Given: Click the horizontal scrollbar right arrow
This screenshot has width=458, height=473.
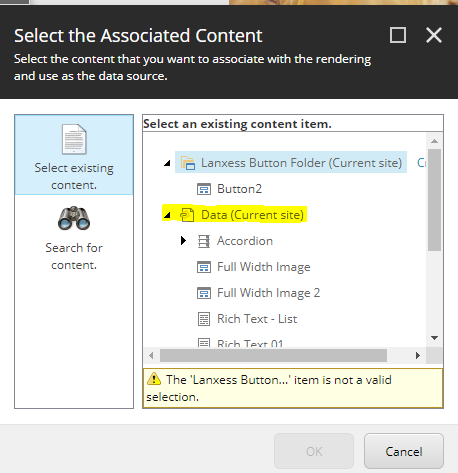Looking at the screenshot, I should tap(418, 355).
